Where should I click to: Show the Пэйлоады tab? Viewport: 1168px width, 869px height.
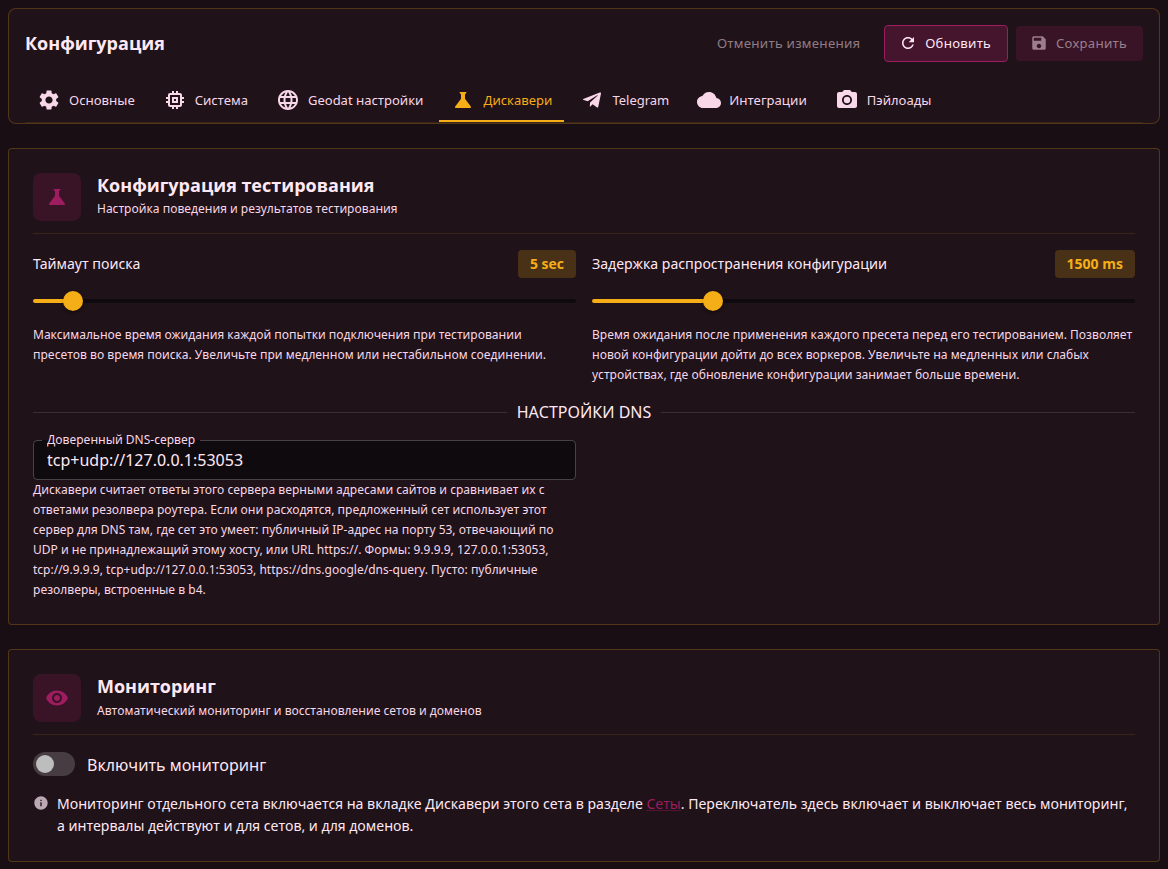pyautogui.click(x=884, y=101)
